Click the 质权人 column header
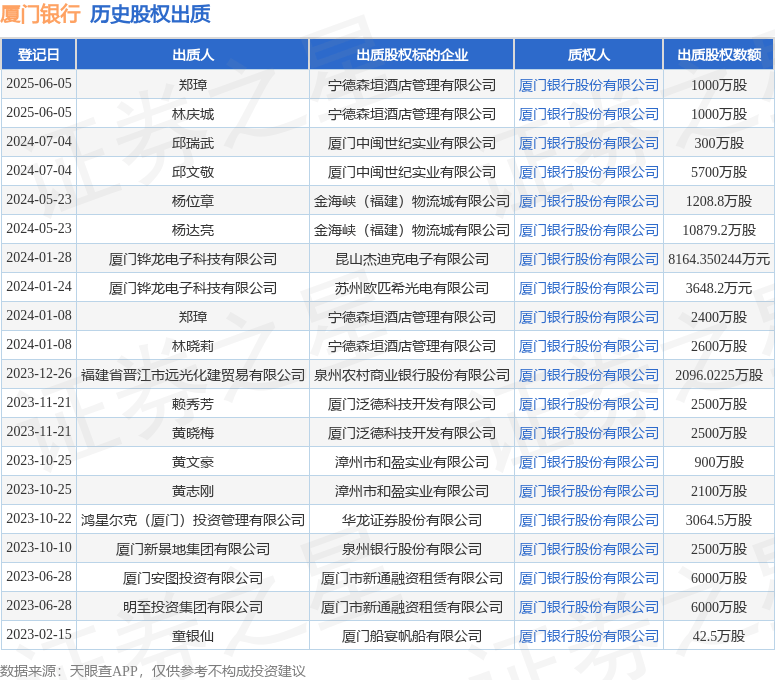This screenshot has width=775, height=680. tap(588, 54)
